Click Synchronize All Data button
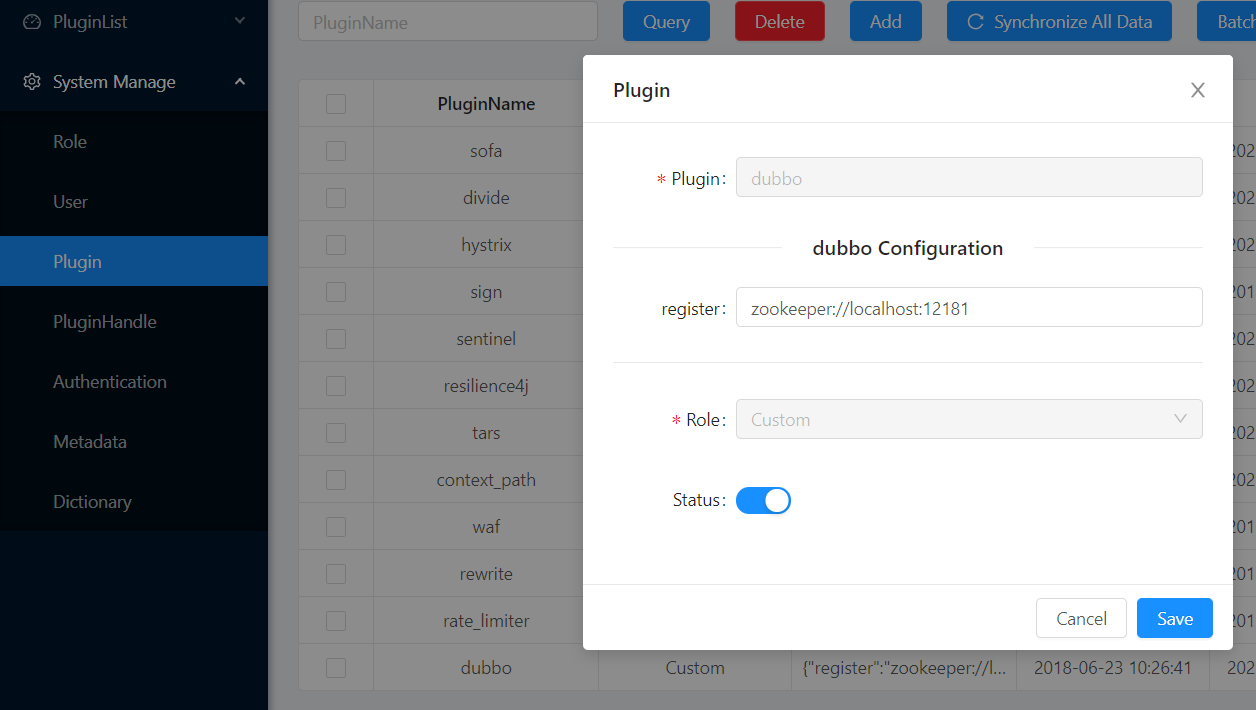The image size is (1256, 710). pos(1059,21)
